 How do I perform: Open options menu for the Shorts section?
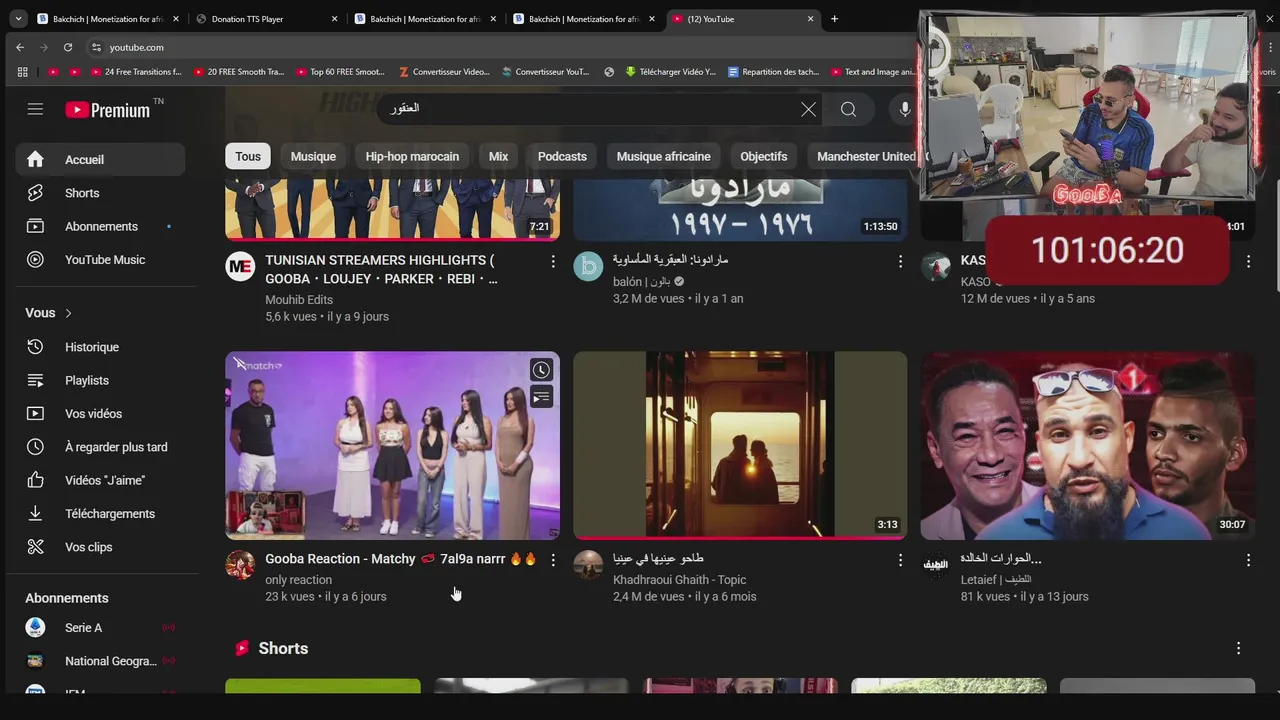coord(1238,648)
